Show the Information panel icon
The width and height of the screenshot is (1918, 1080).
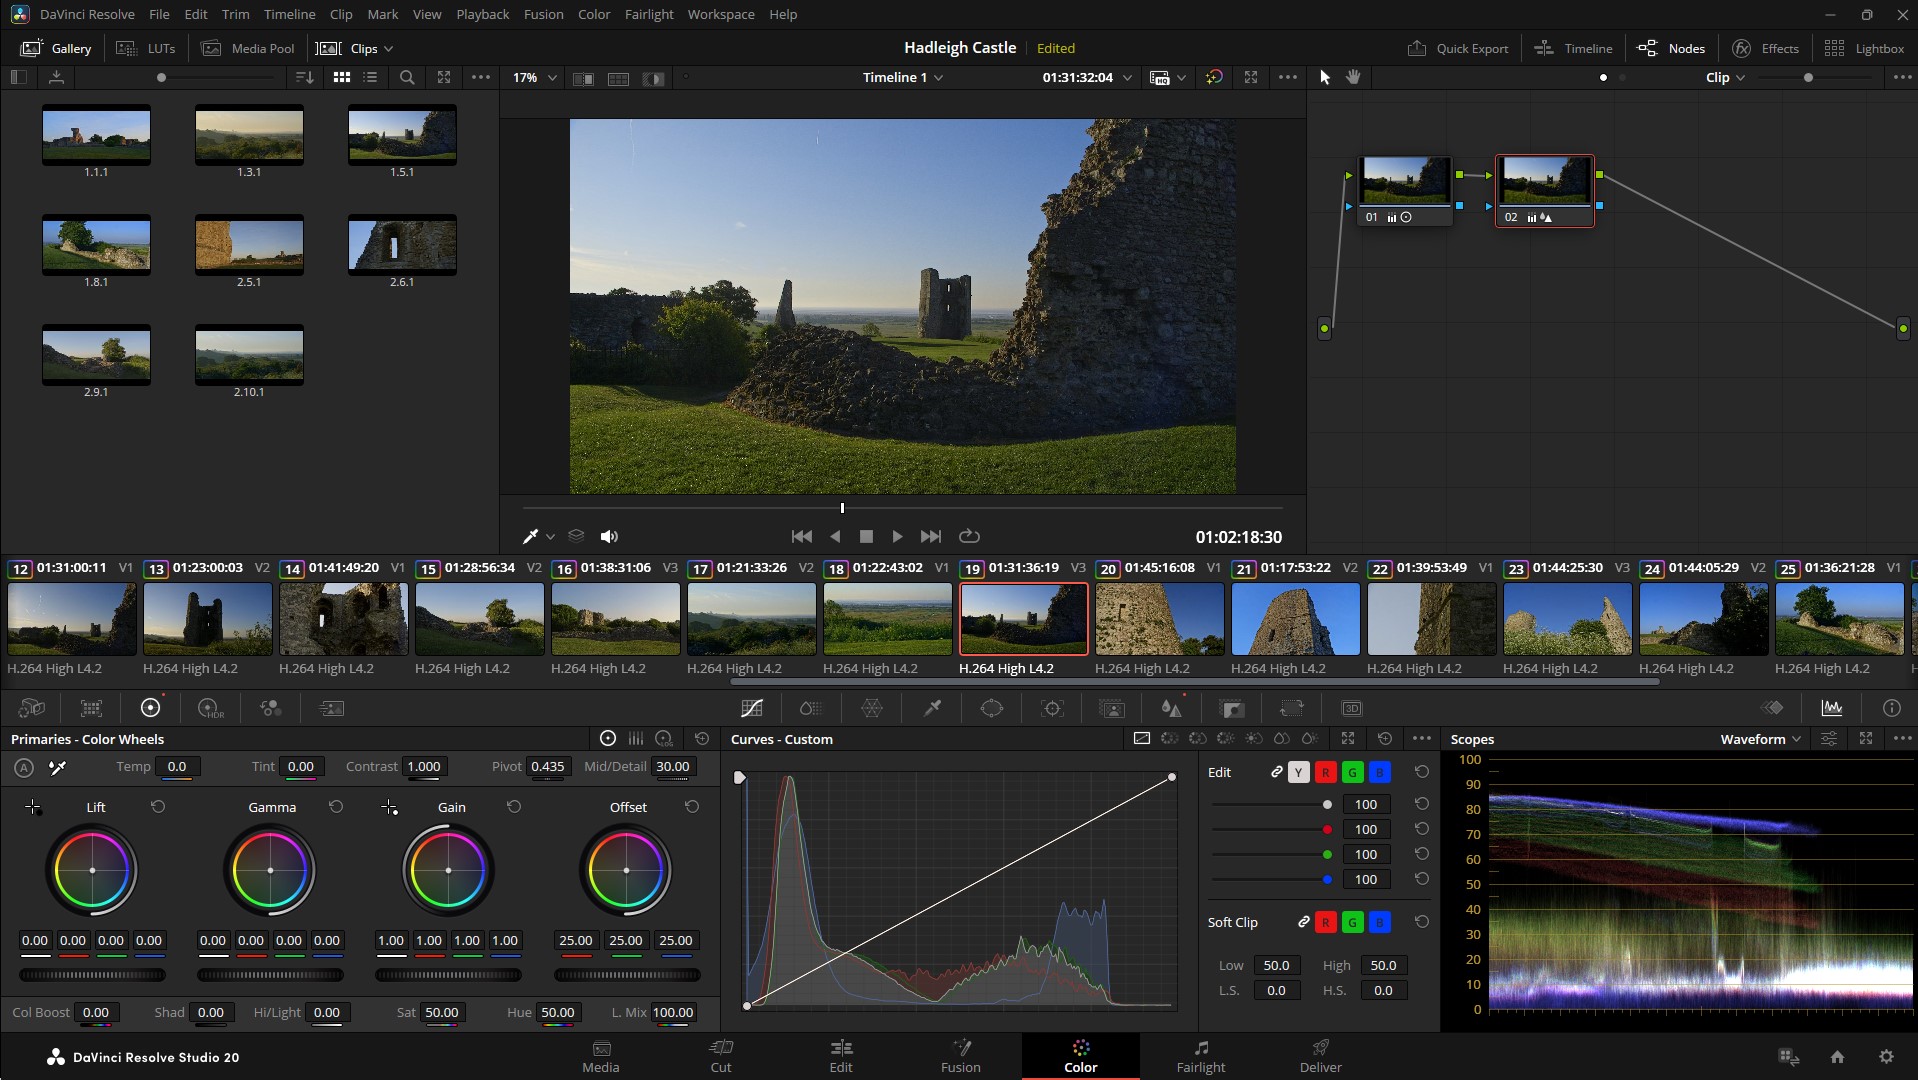[x=1892, y=708]
